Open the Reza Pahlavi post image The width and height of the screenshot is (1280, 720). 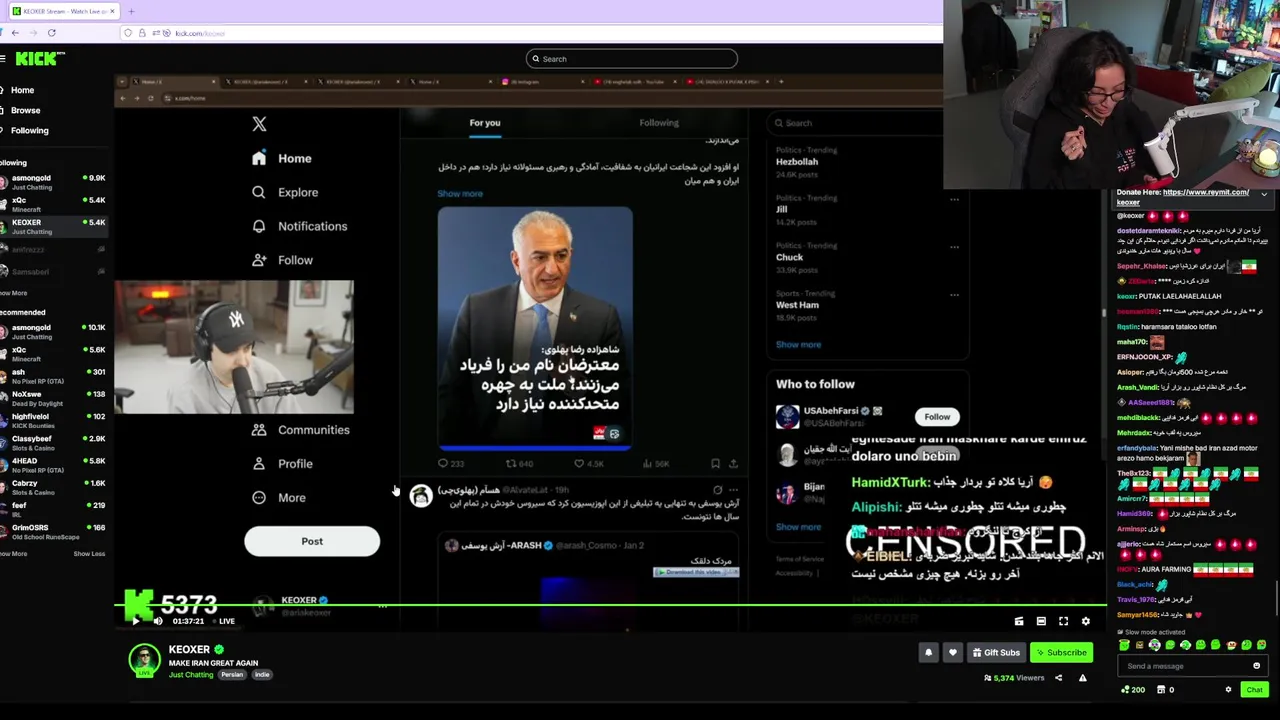pos(535,328)
